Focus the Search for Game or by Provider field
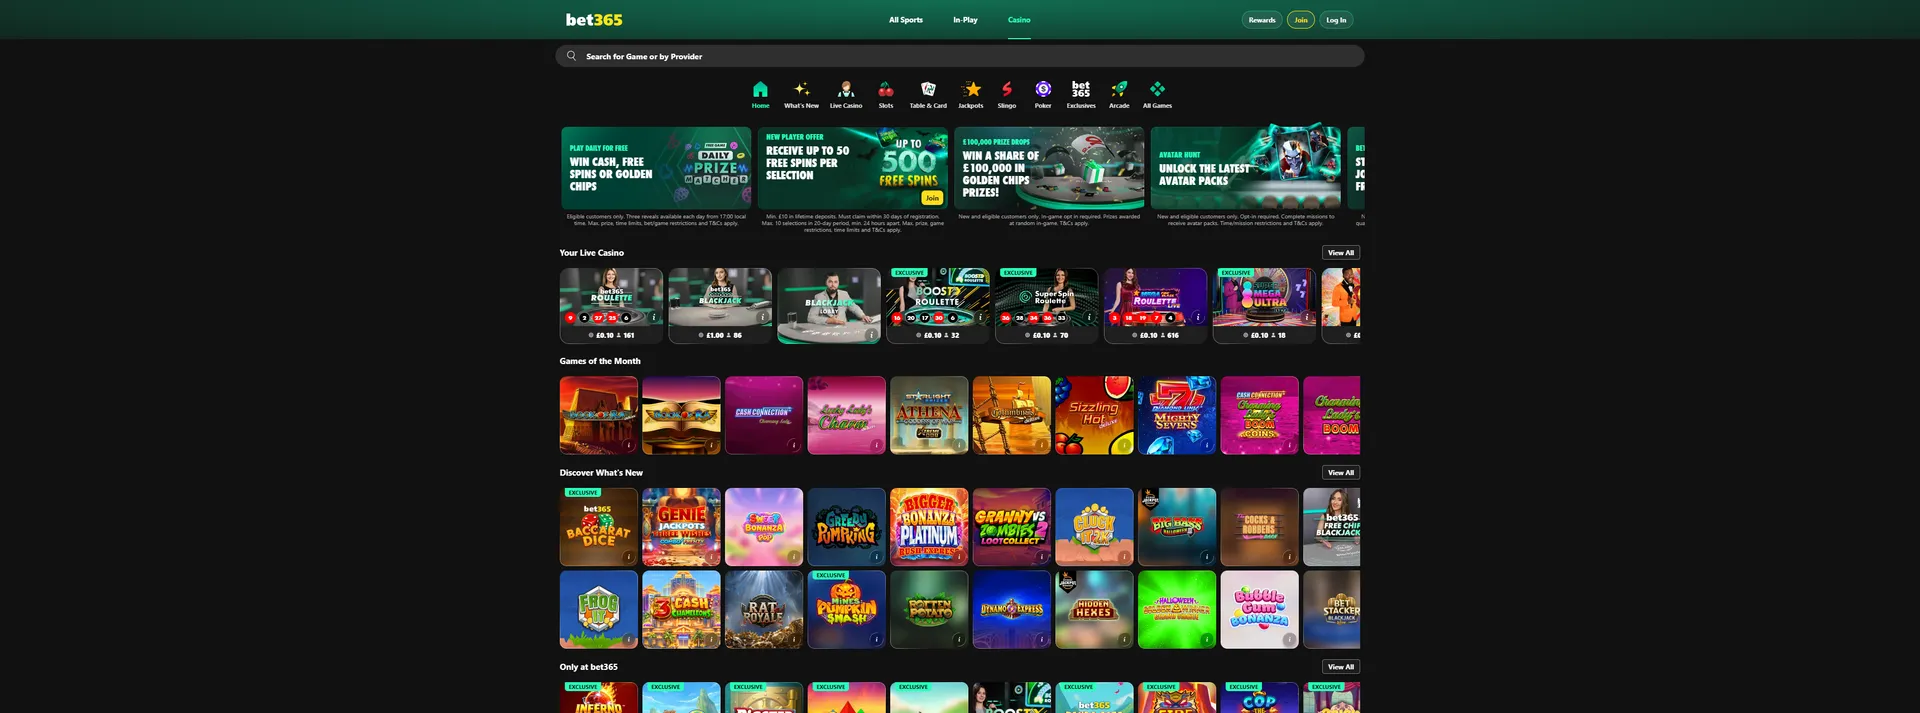The image size is (1920, 713). click(960, 56)
